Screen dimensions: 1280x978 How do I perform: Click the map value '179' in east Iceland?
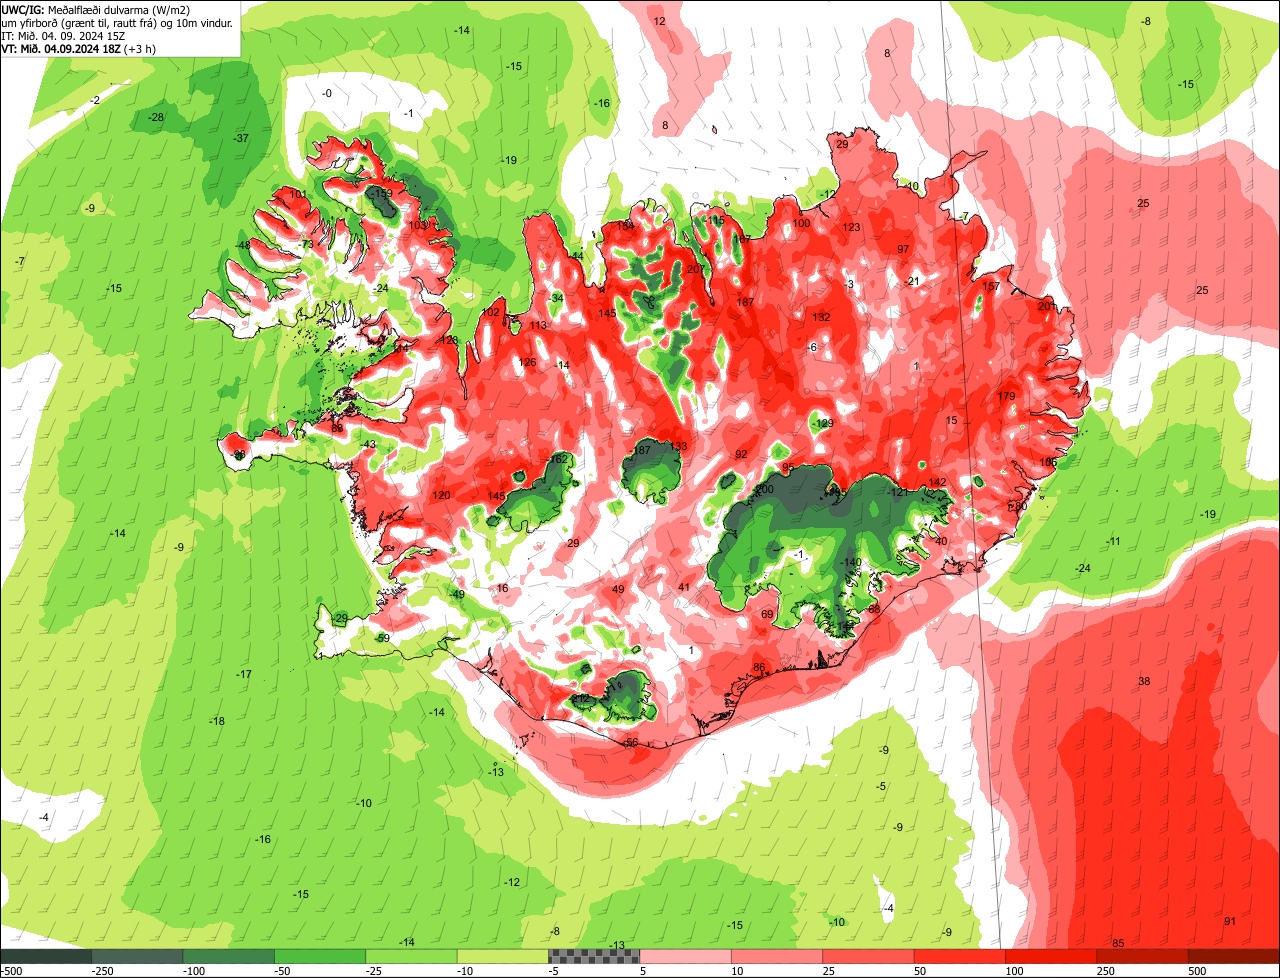[1006, 397]
